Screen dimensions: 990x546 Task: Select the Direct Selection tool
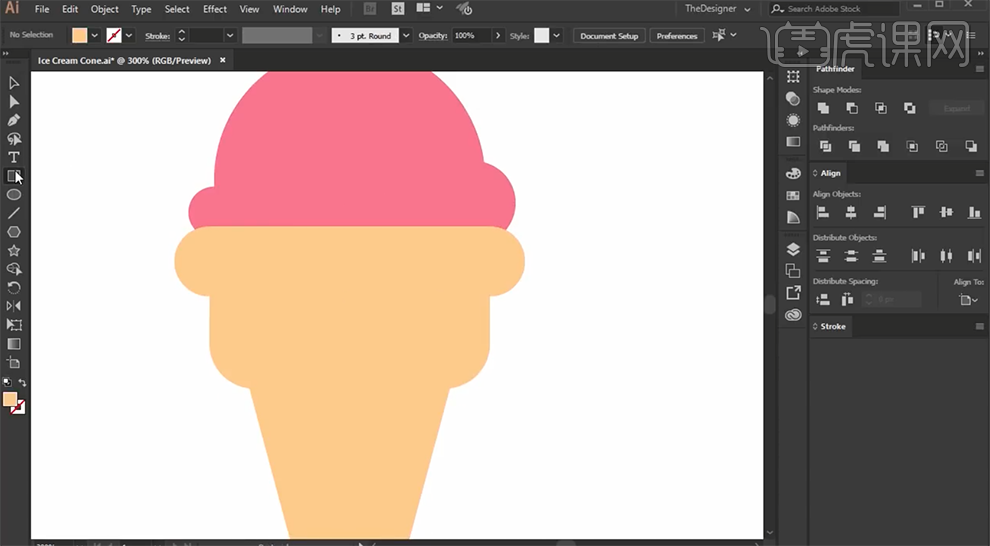(x=14, y=101)
